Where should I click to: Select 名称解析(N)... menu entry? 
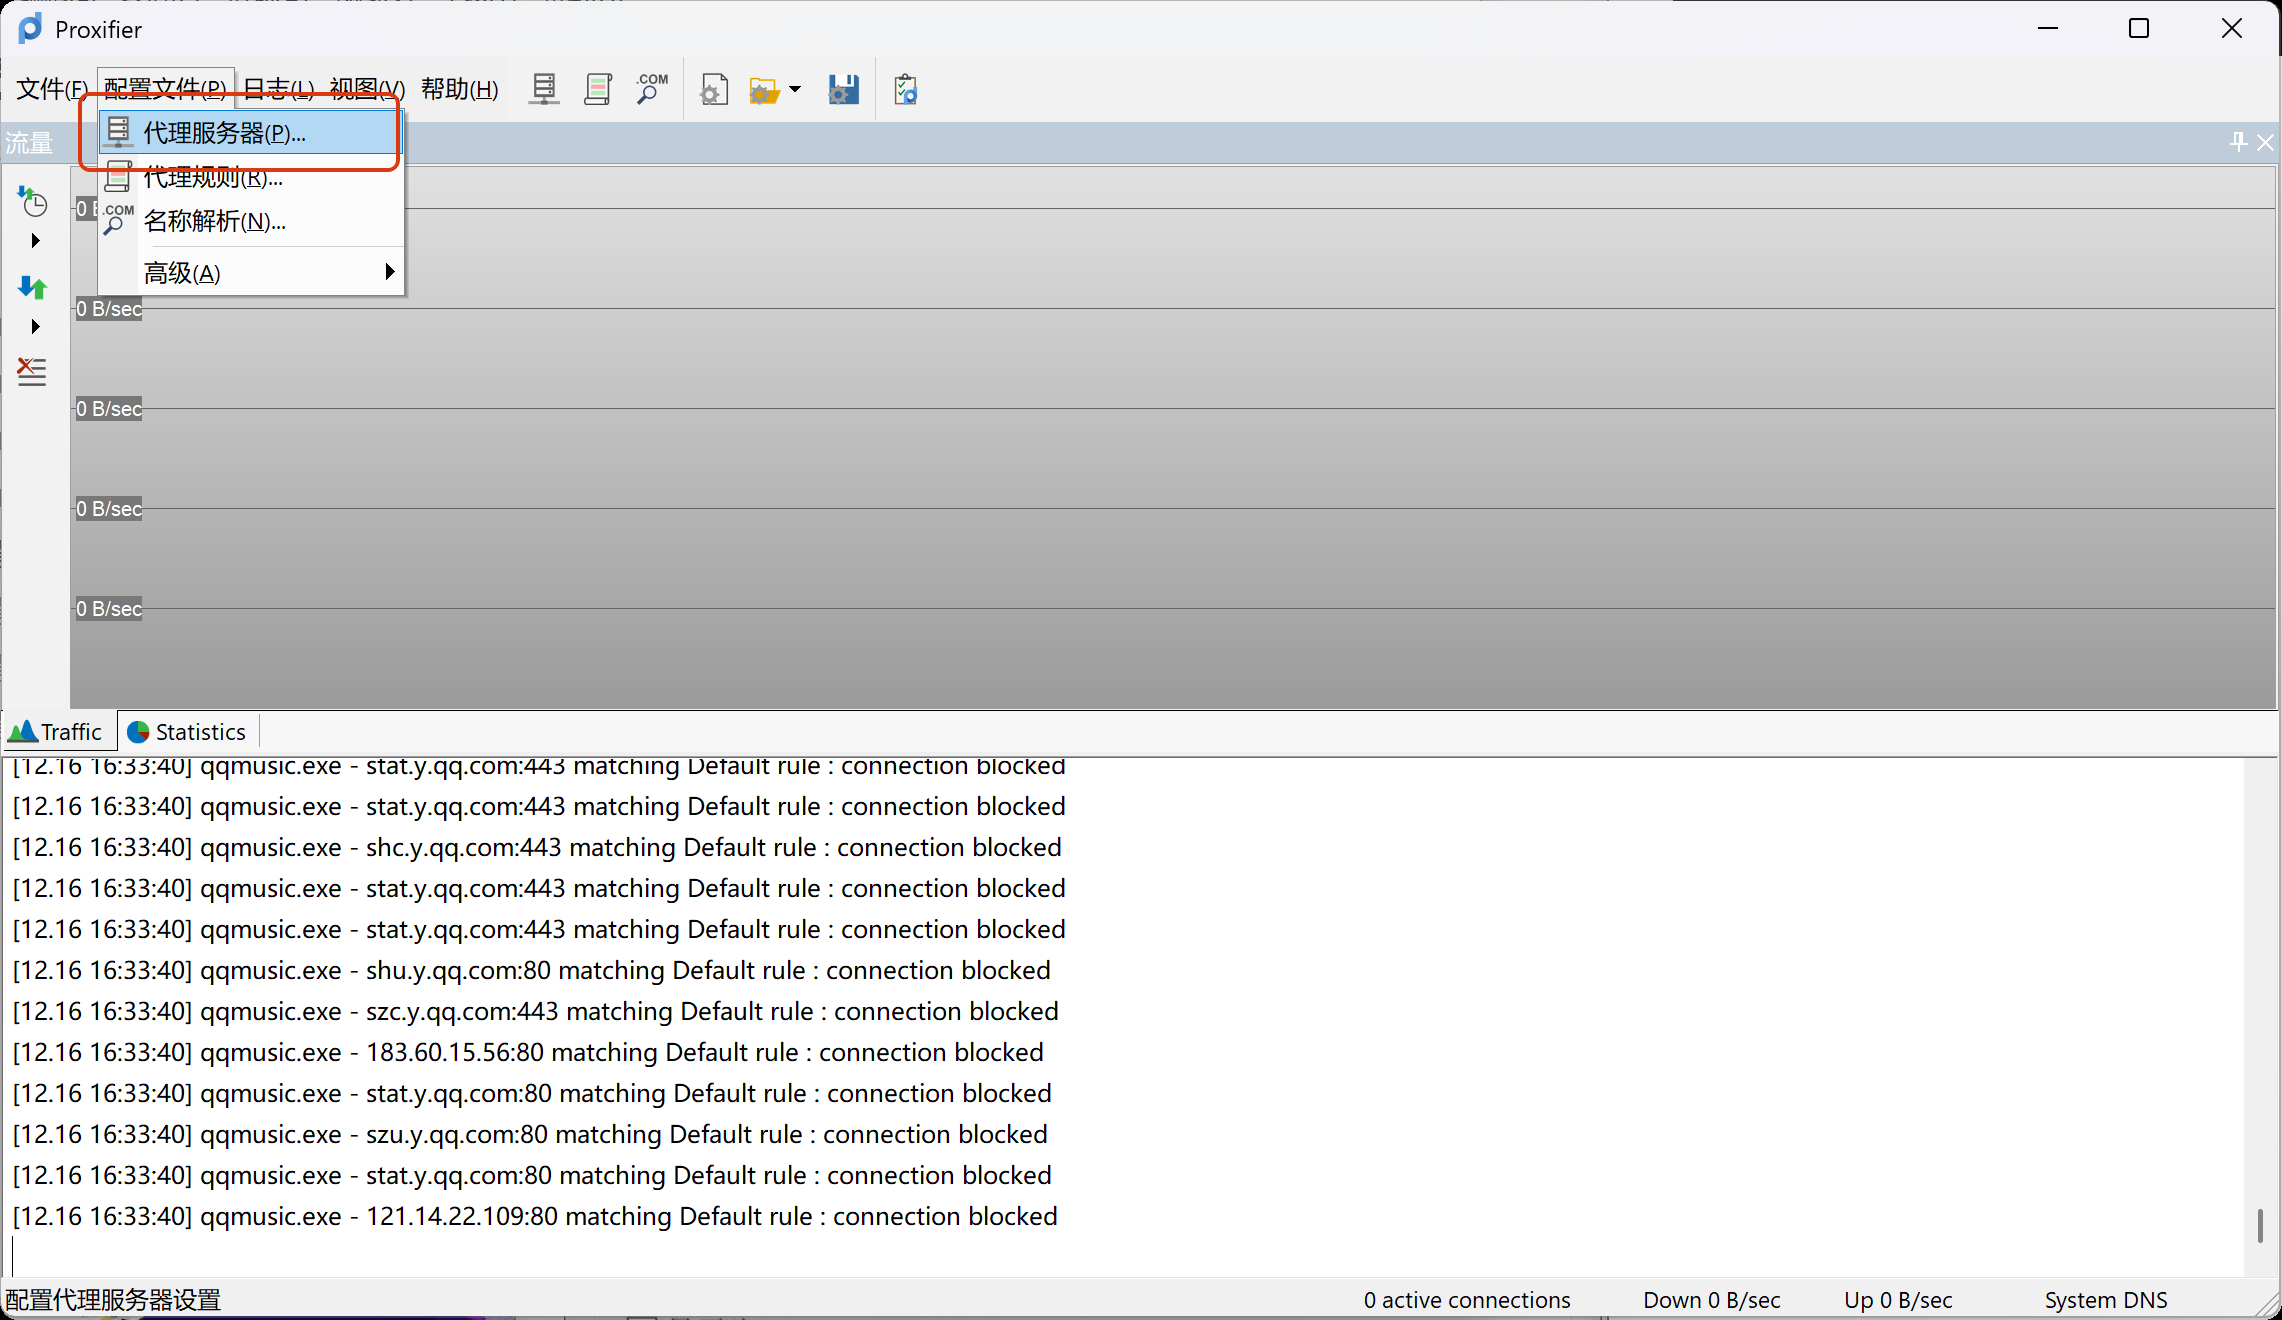(x=214, y=221)
